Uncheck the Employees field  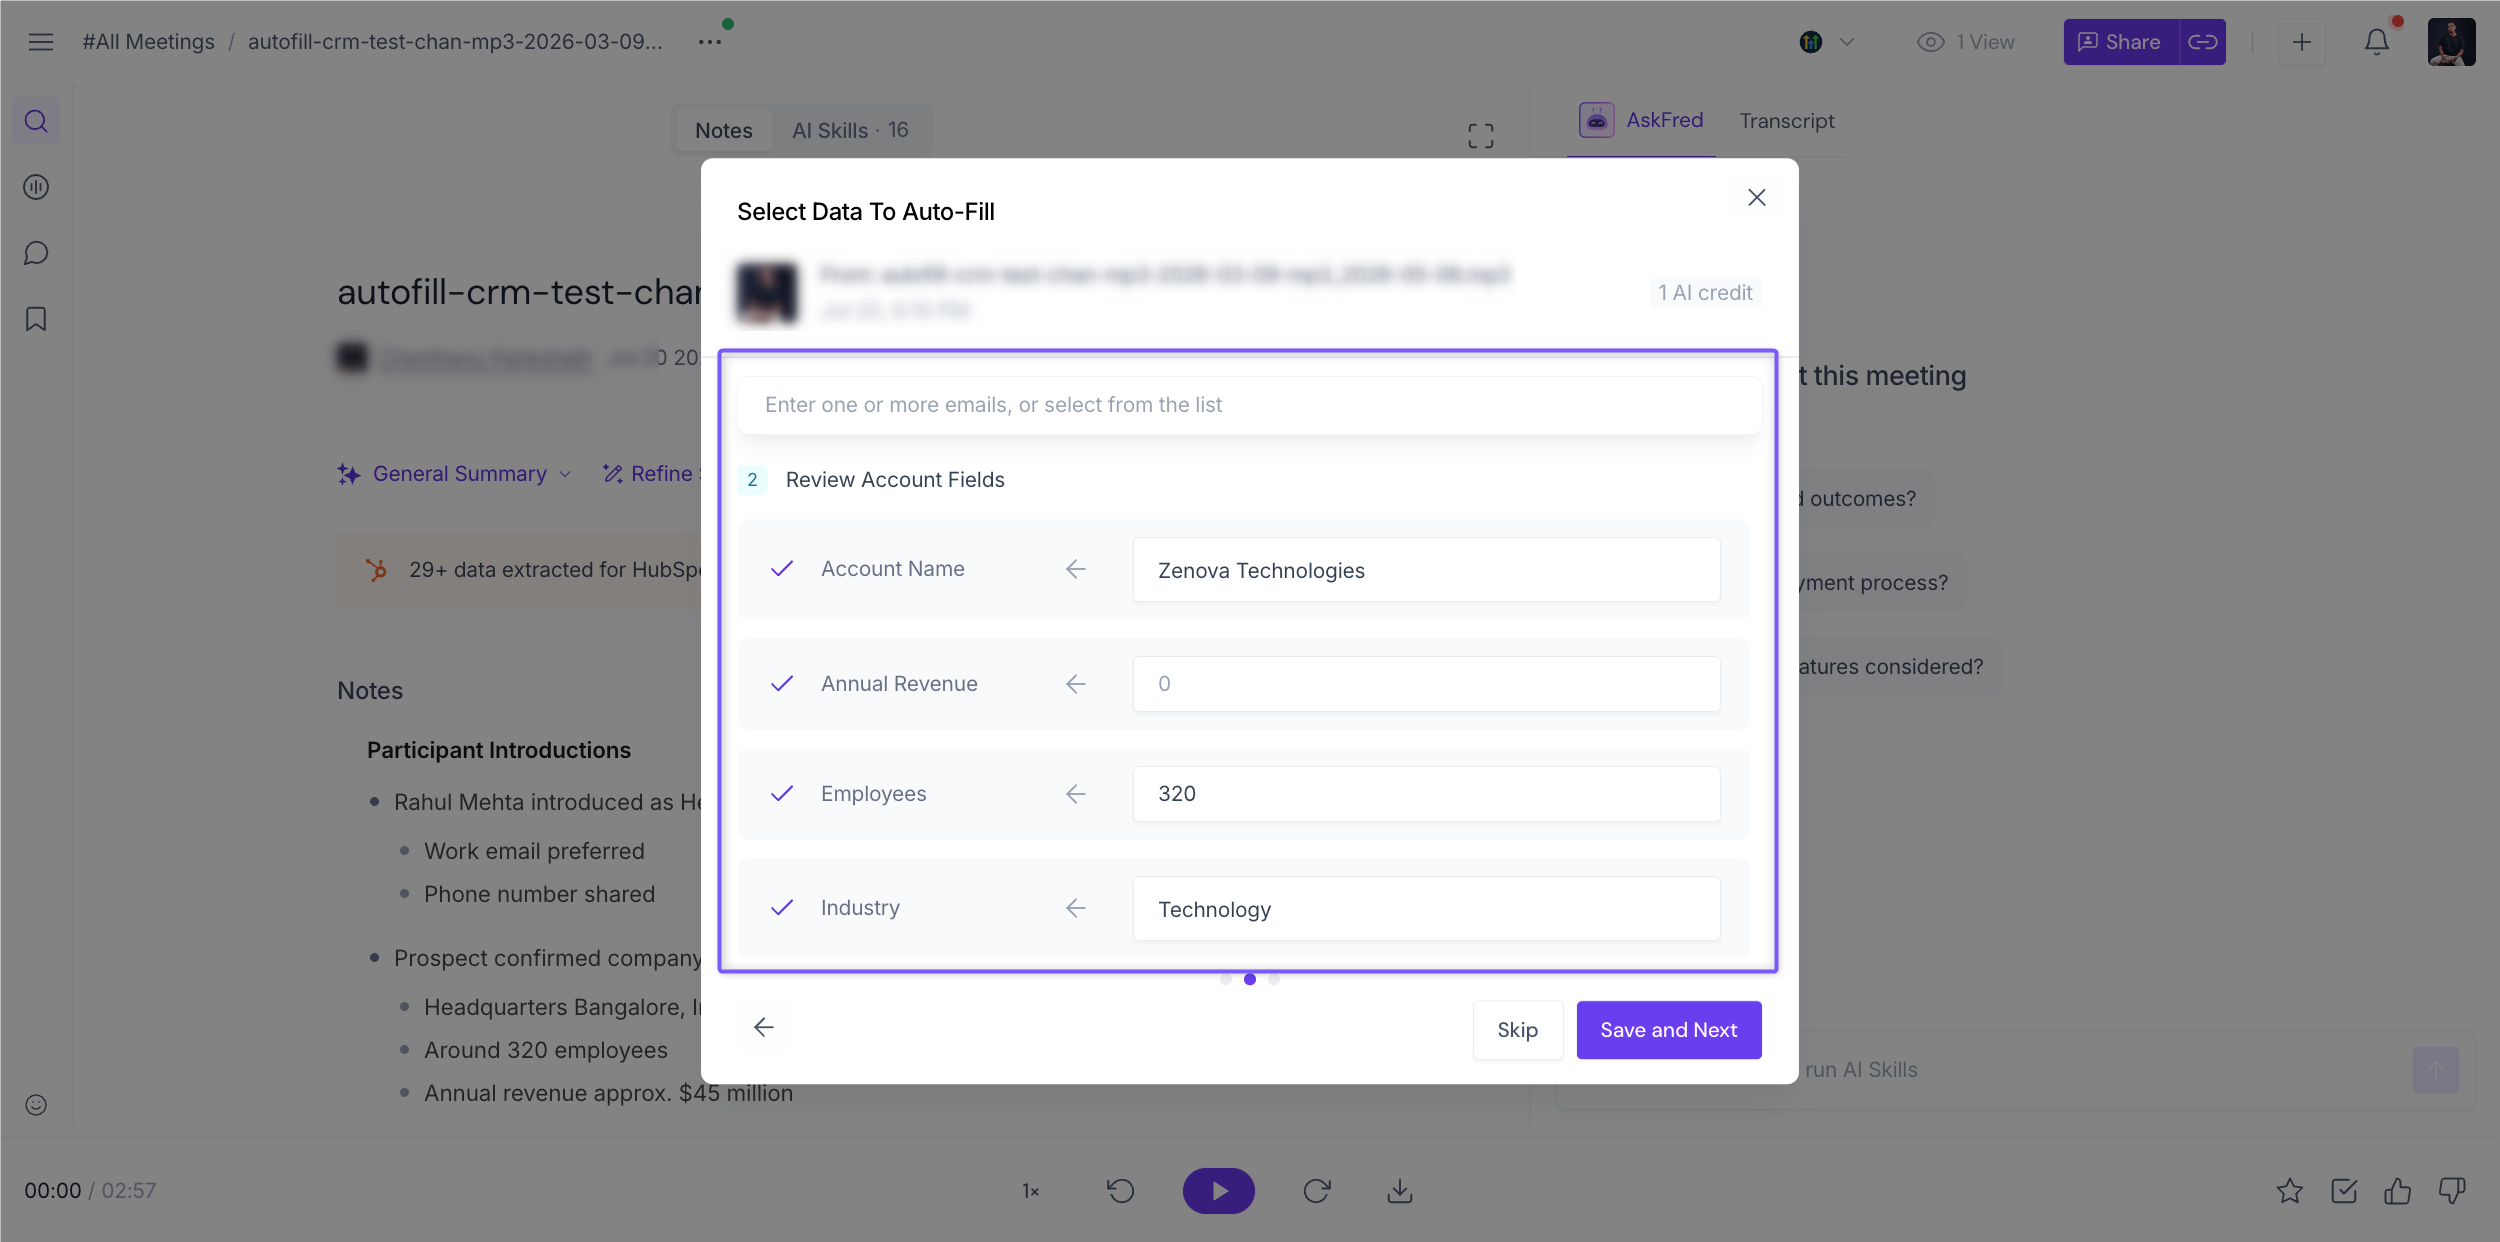tap(782, 794)
